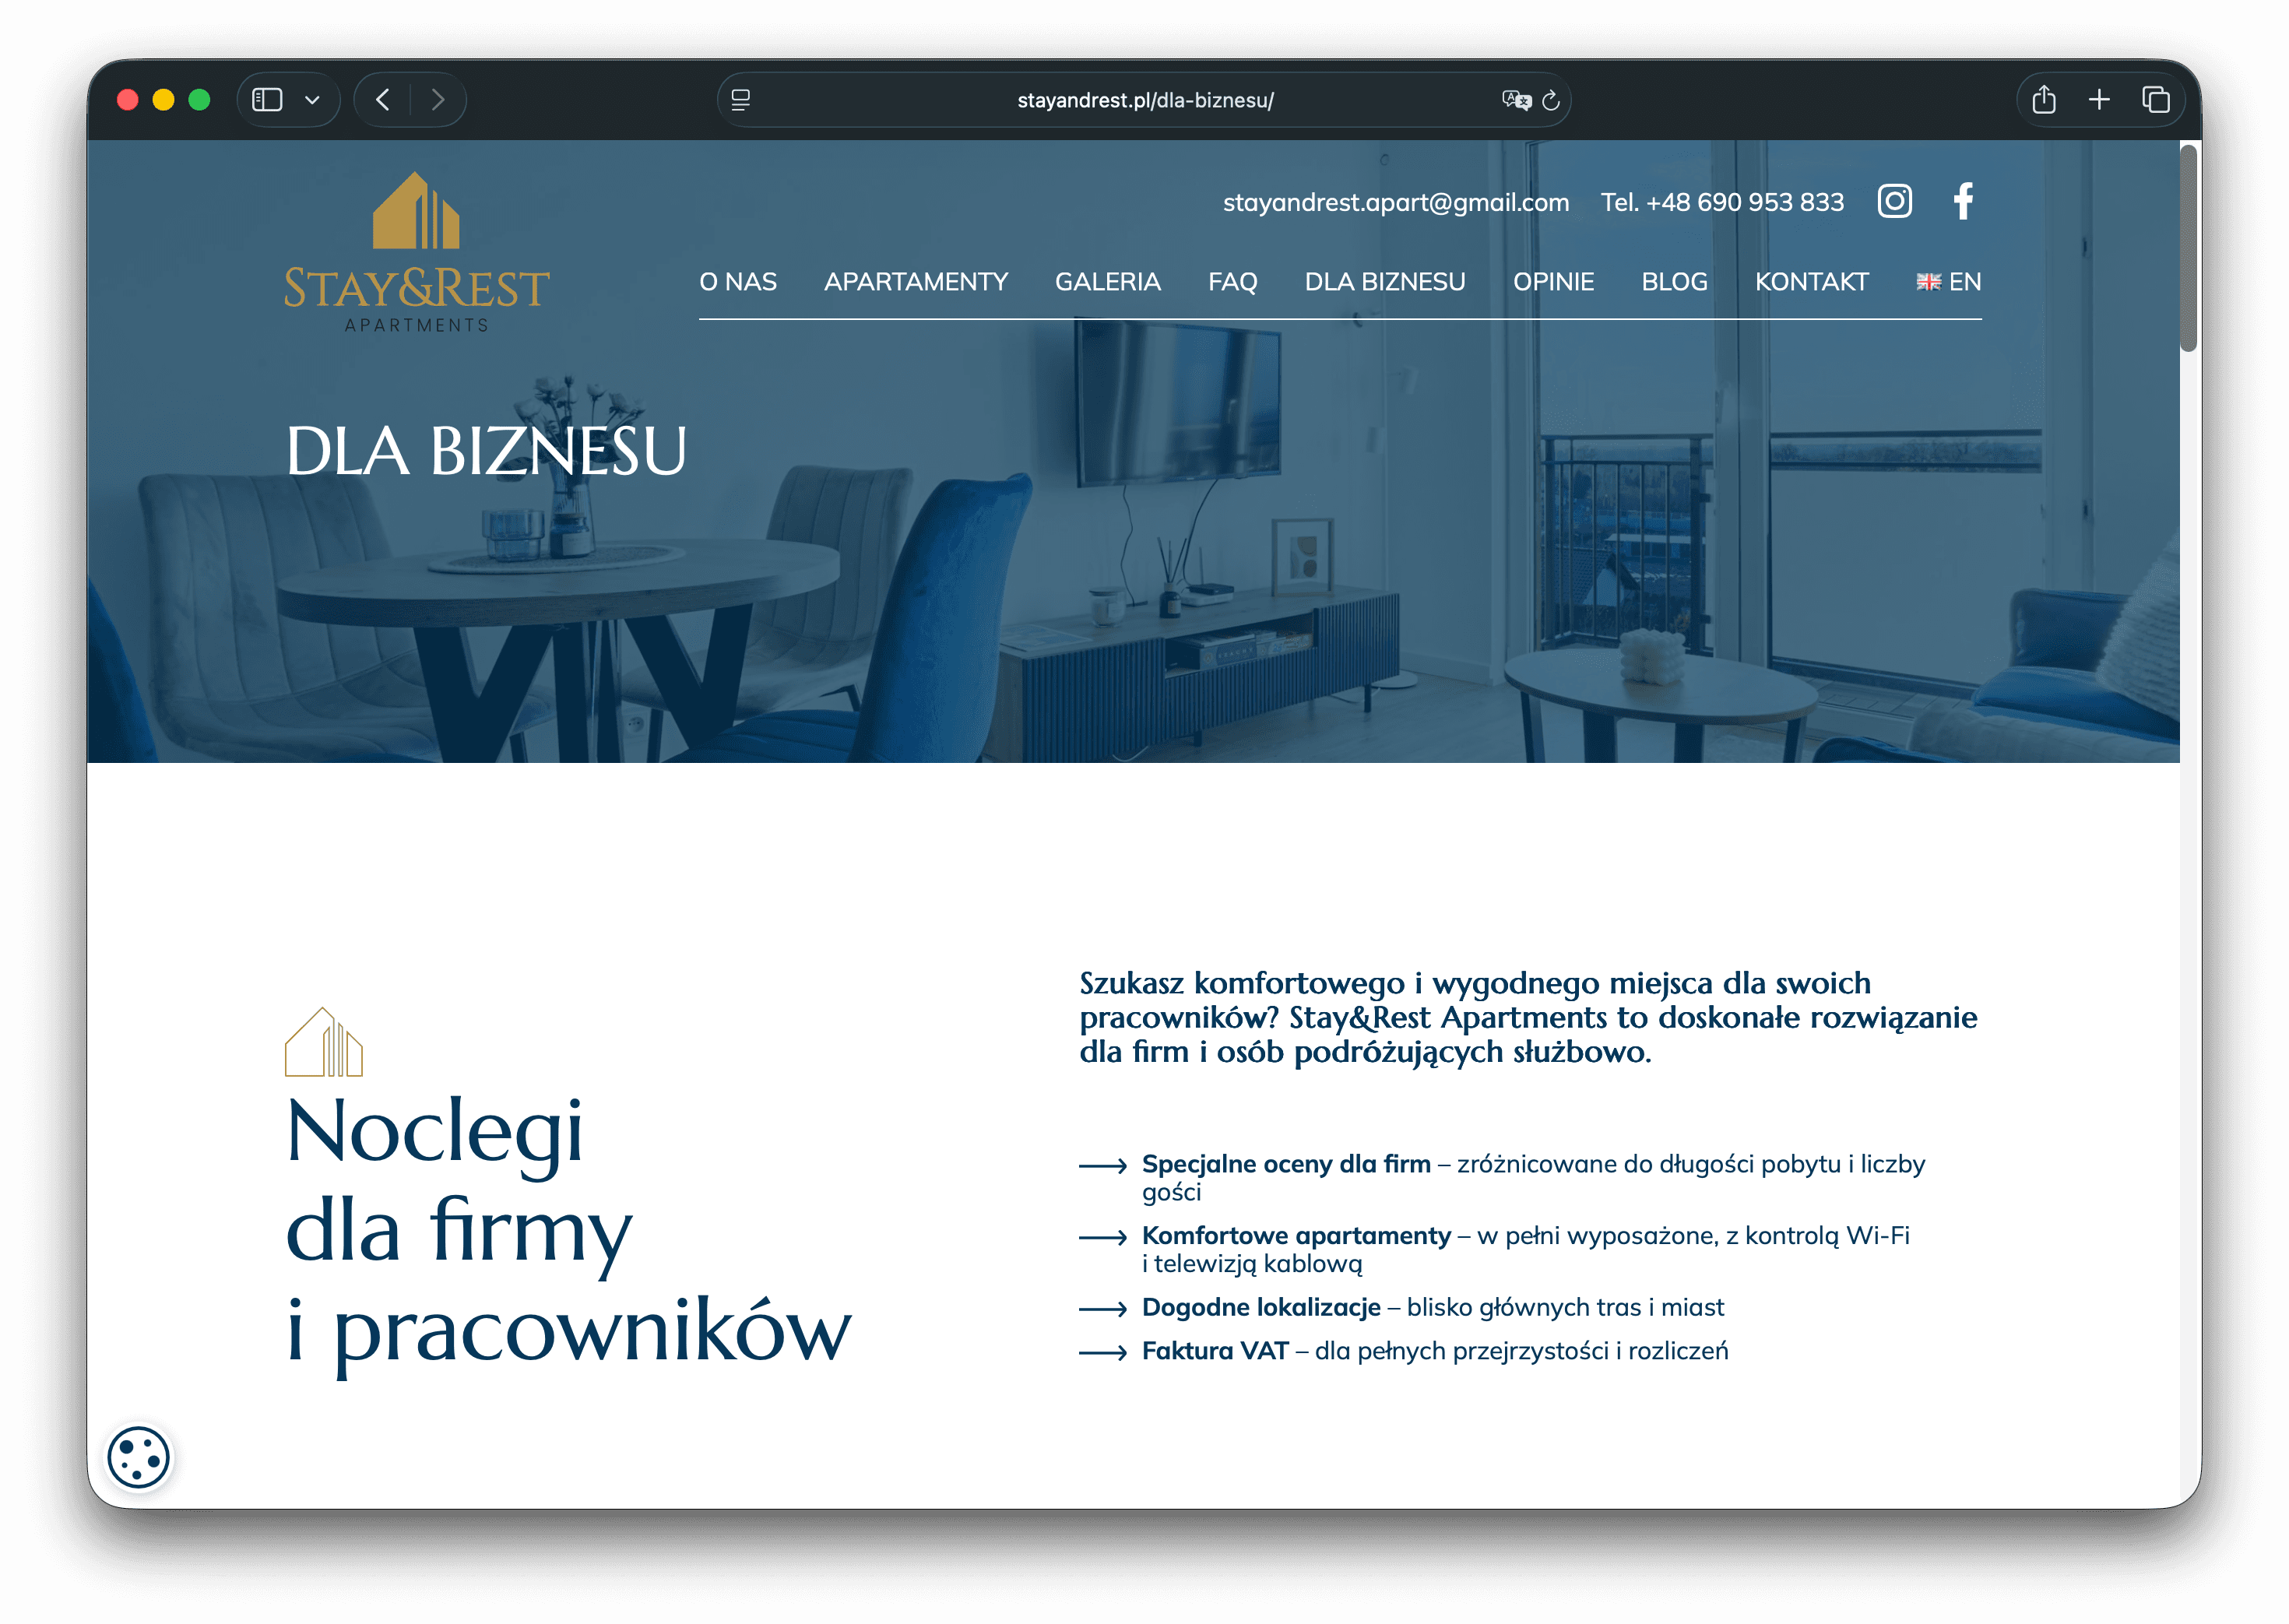Toggle the Safari sidebar
The height and width of the screenshot is (1624, 2289).
[x=267, y=100]
